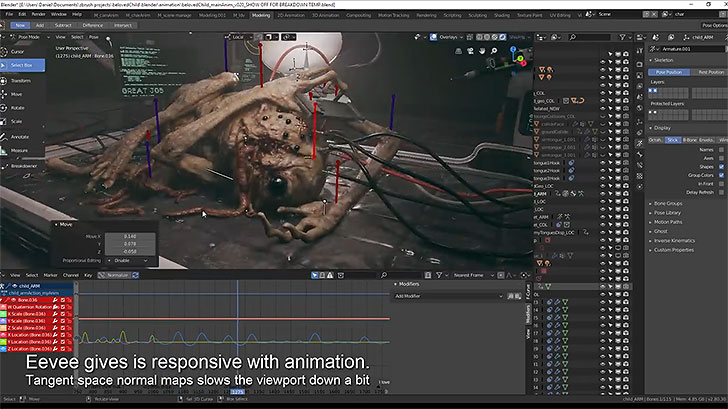Enable the Delay Refresh checkbox
The width and height of the screenshot is (728, 409).
pos(721,192)
